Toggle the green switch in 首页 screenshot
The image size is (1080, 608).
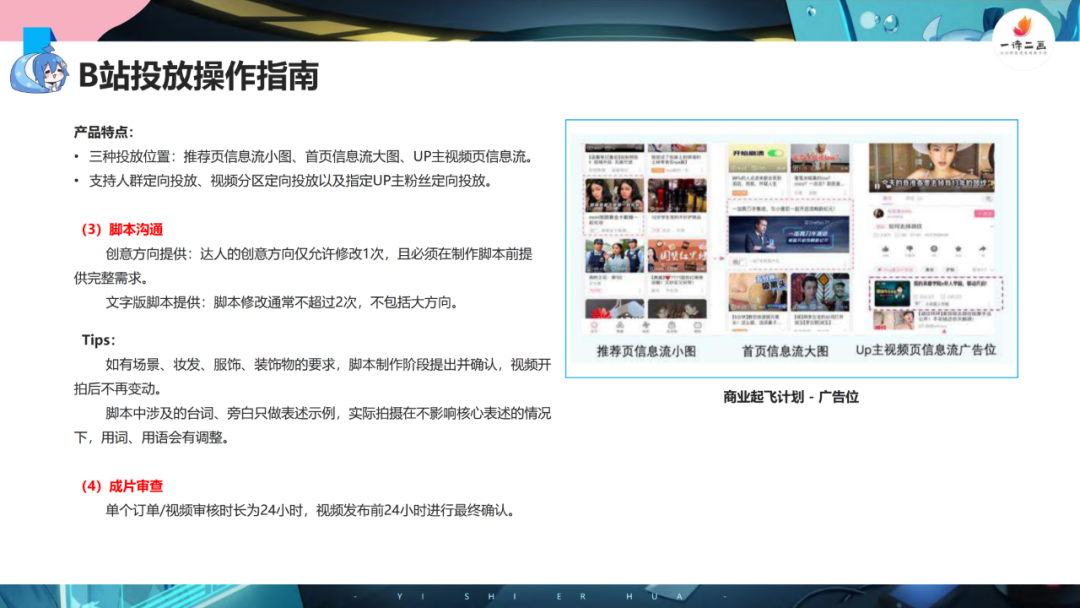pos(776,153)
